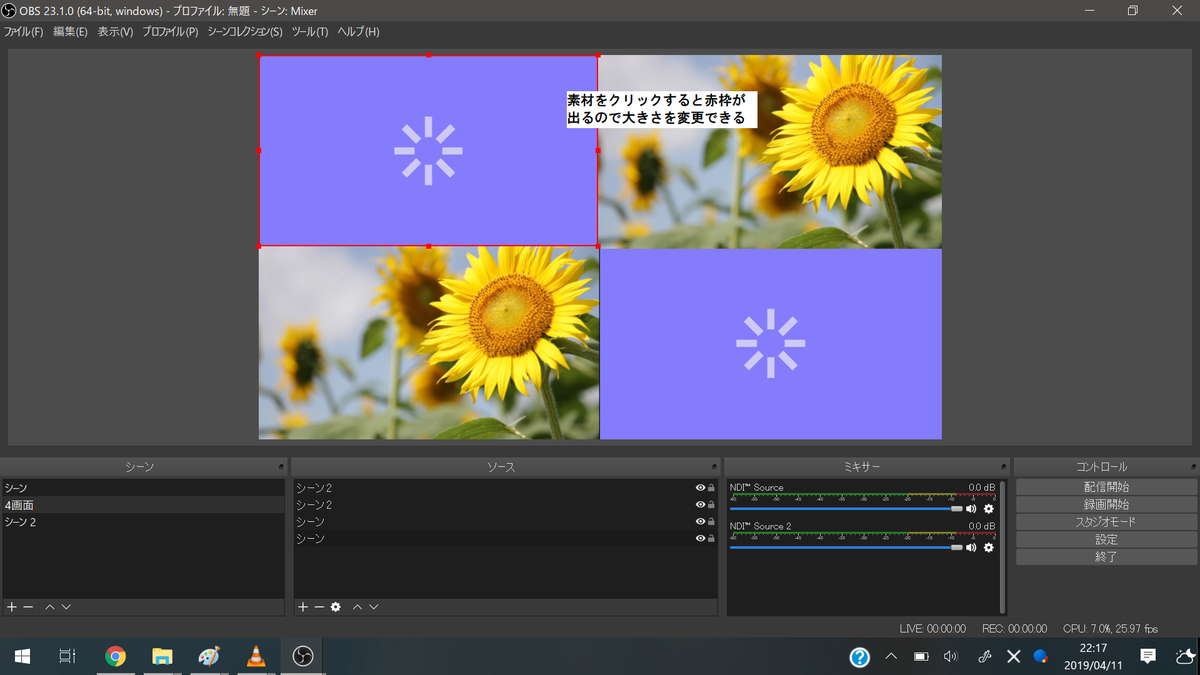Viewport: 1200px width, 675px height.
Task: Add a new scene with plus icon in シーン panel
Action: pyautogui.click(x=12, y=607)
